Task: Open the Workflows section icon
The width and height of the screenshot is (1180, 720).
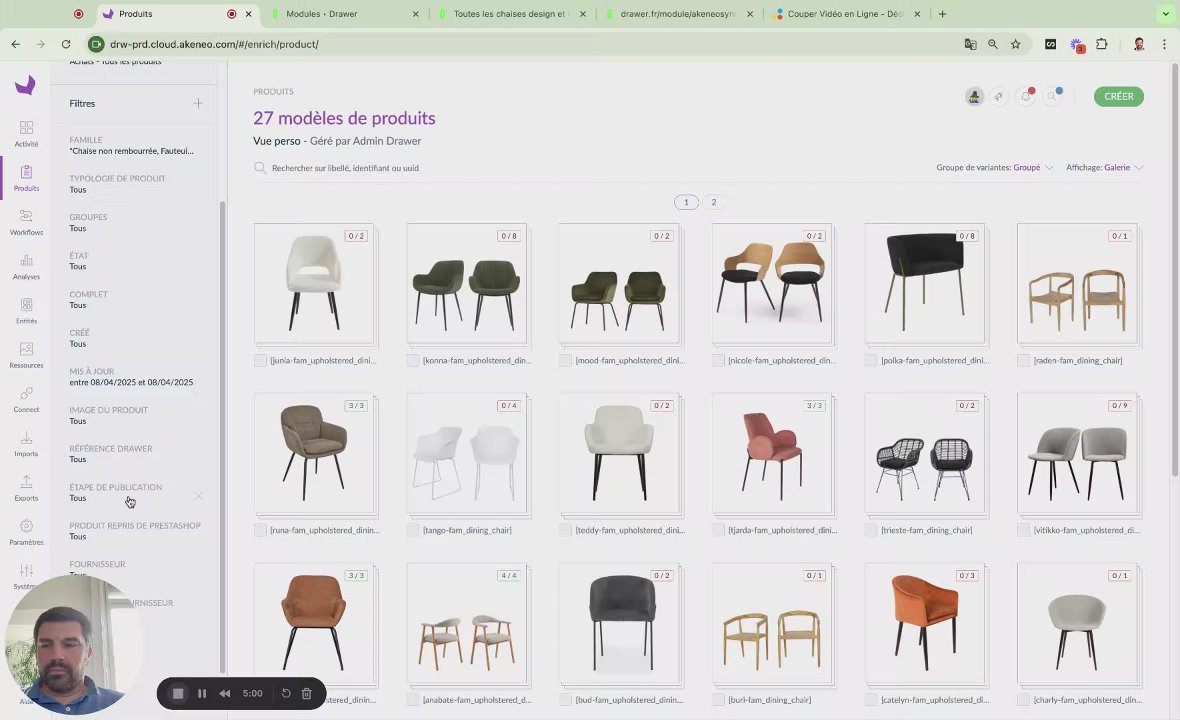Action: coord(26,216)
